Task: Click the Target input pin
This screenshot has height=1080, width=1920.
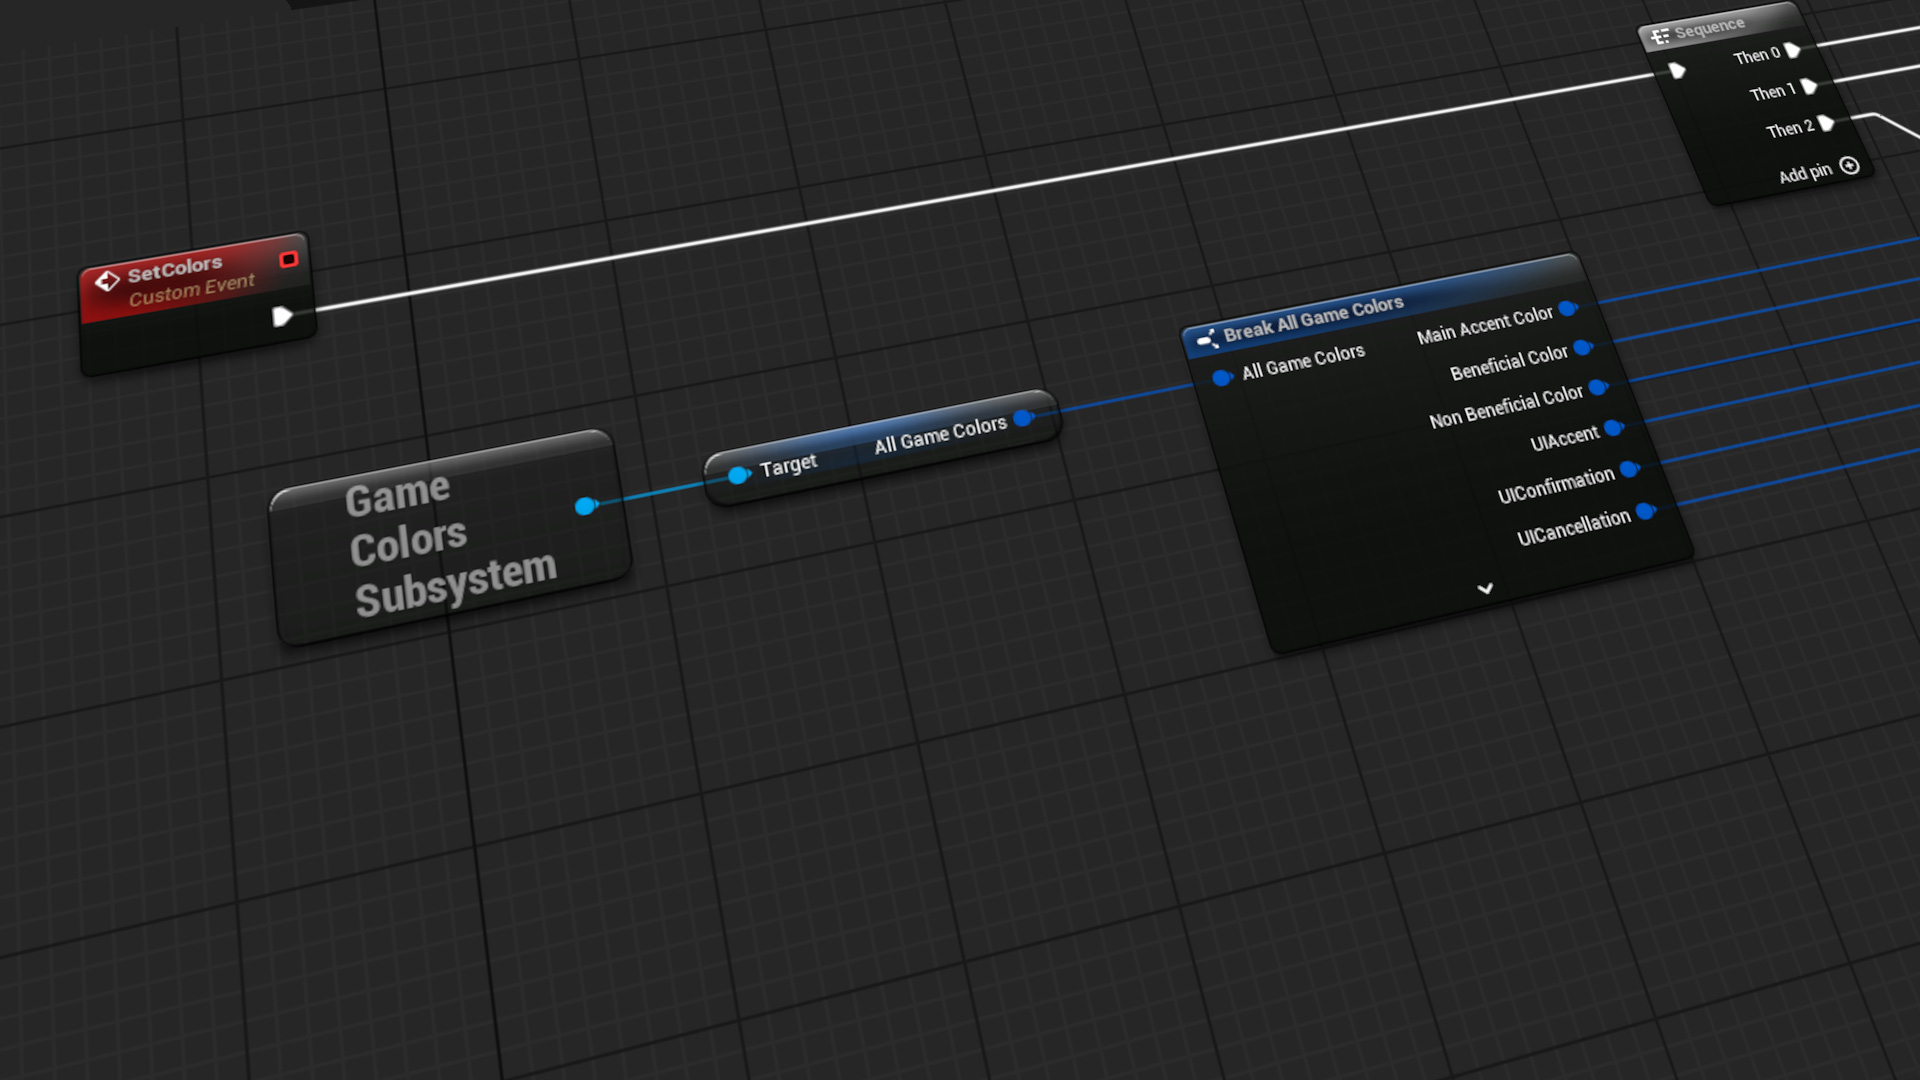Action: [738, 475]
